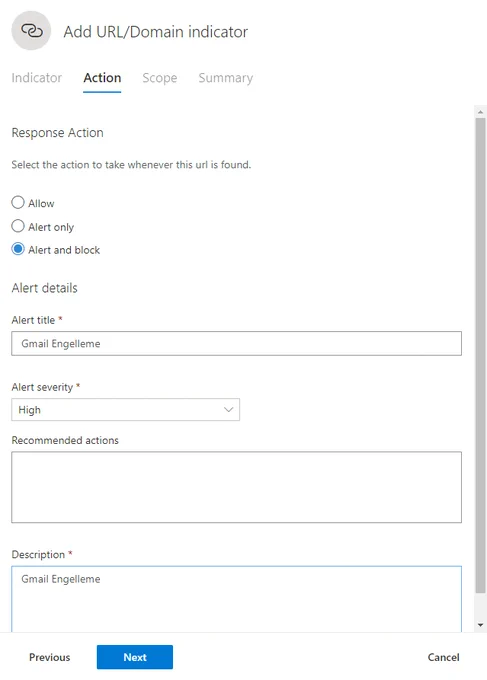Click the 'Alert severity' label

pyautogui.click(x=42, y=387)
